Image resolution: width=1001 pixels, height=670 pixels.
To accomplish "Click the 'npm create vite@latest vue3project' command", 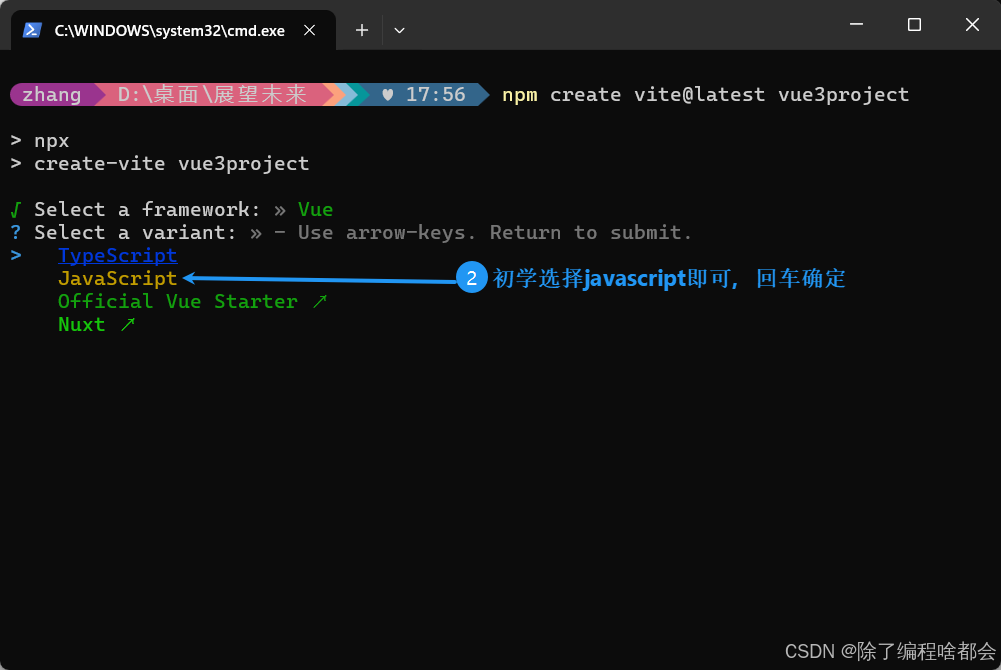I will [705, 94].
